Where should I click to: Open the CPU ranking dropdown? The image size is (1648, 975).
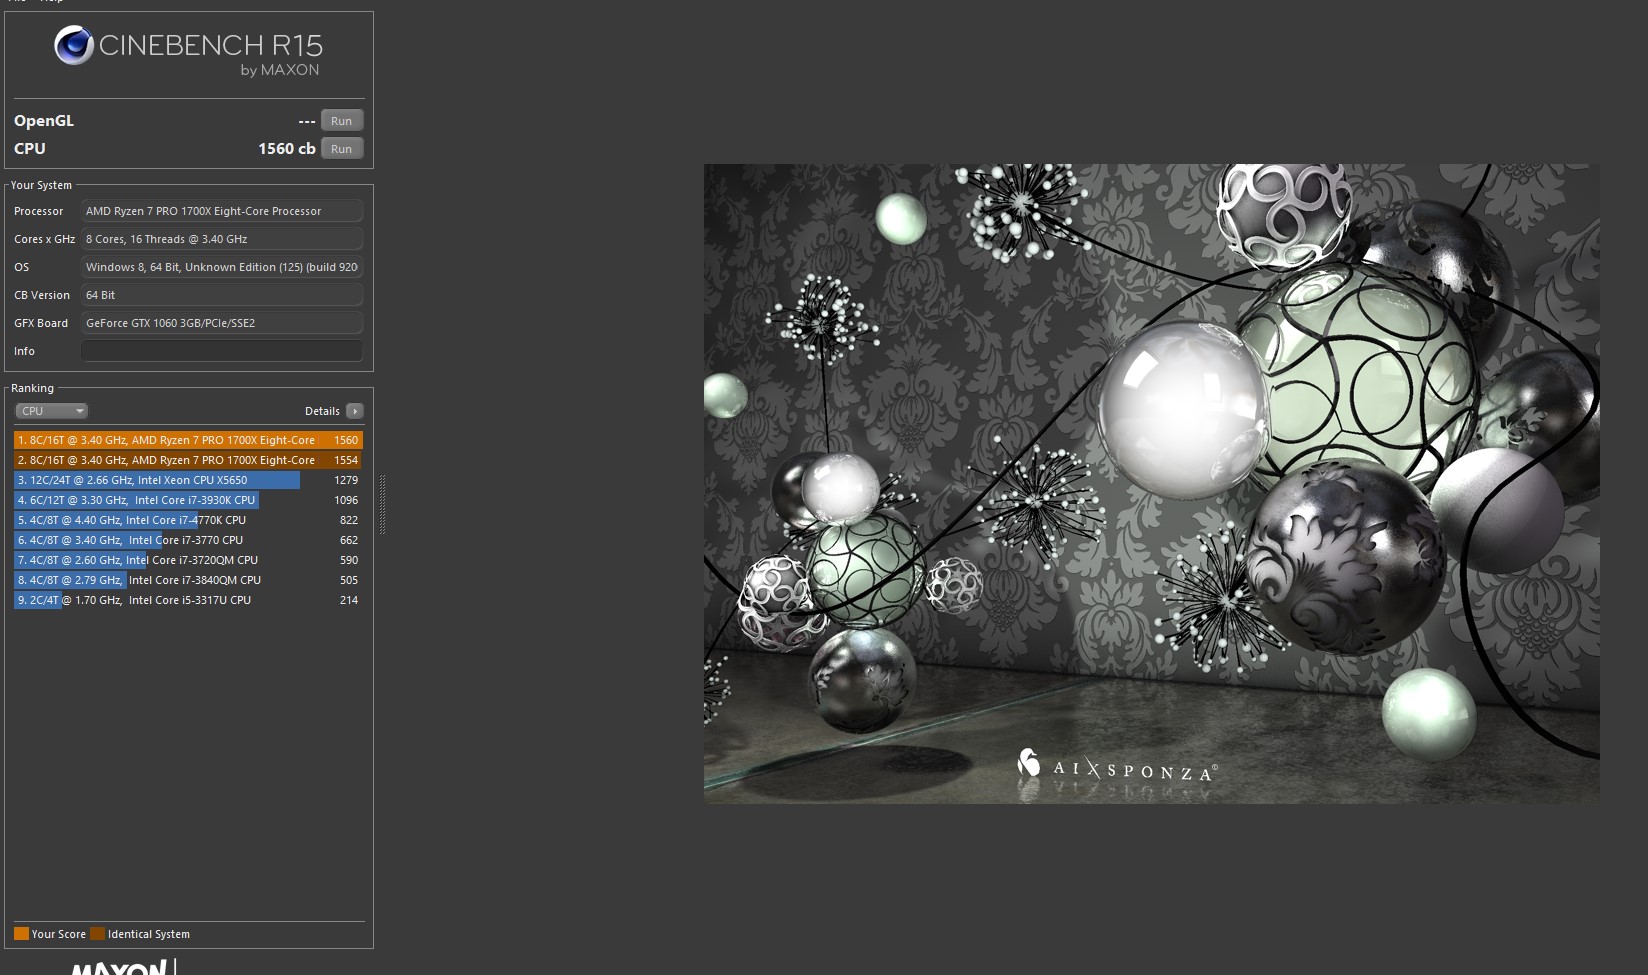[x=51, y=411]
